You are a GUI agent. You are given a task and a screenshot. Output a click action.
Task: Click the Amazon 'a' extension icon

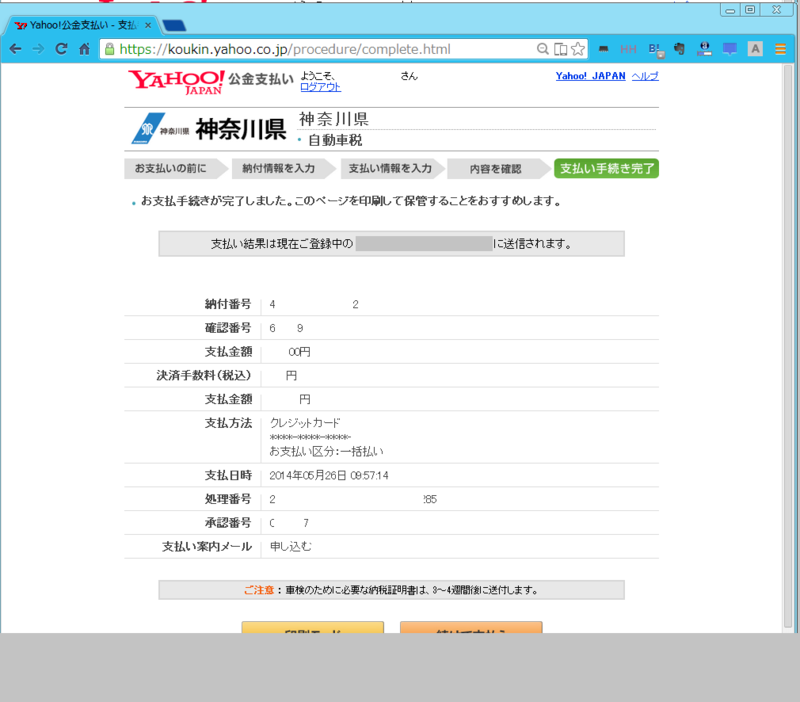click(x=705, y=49)
